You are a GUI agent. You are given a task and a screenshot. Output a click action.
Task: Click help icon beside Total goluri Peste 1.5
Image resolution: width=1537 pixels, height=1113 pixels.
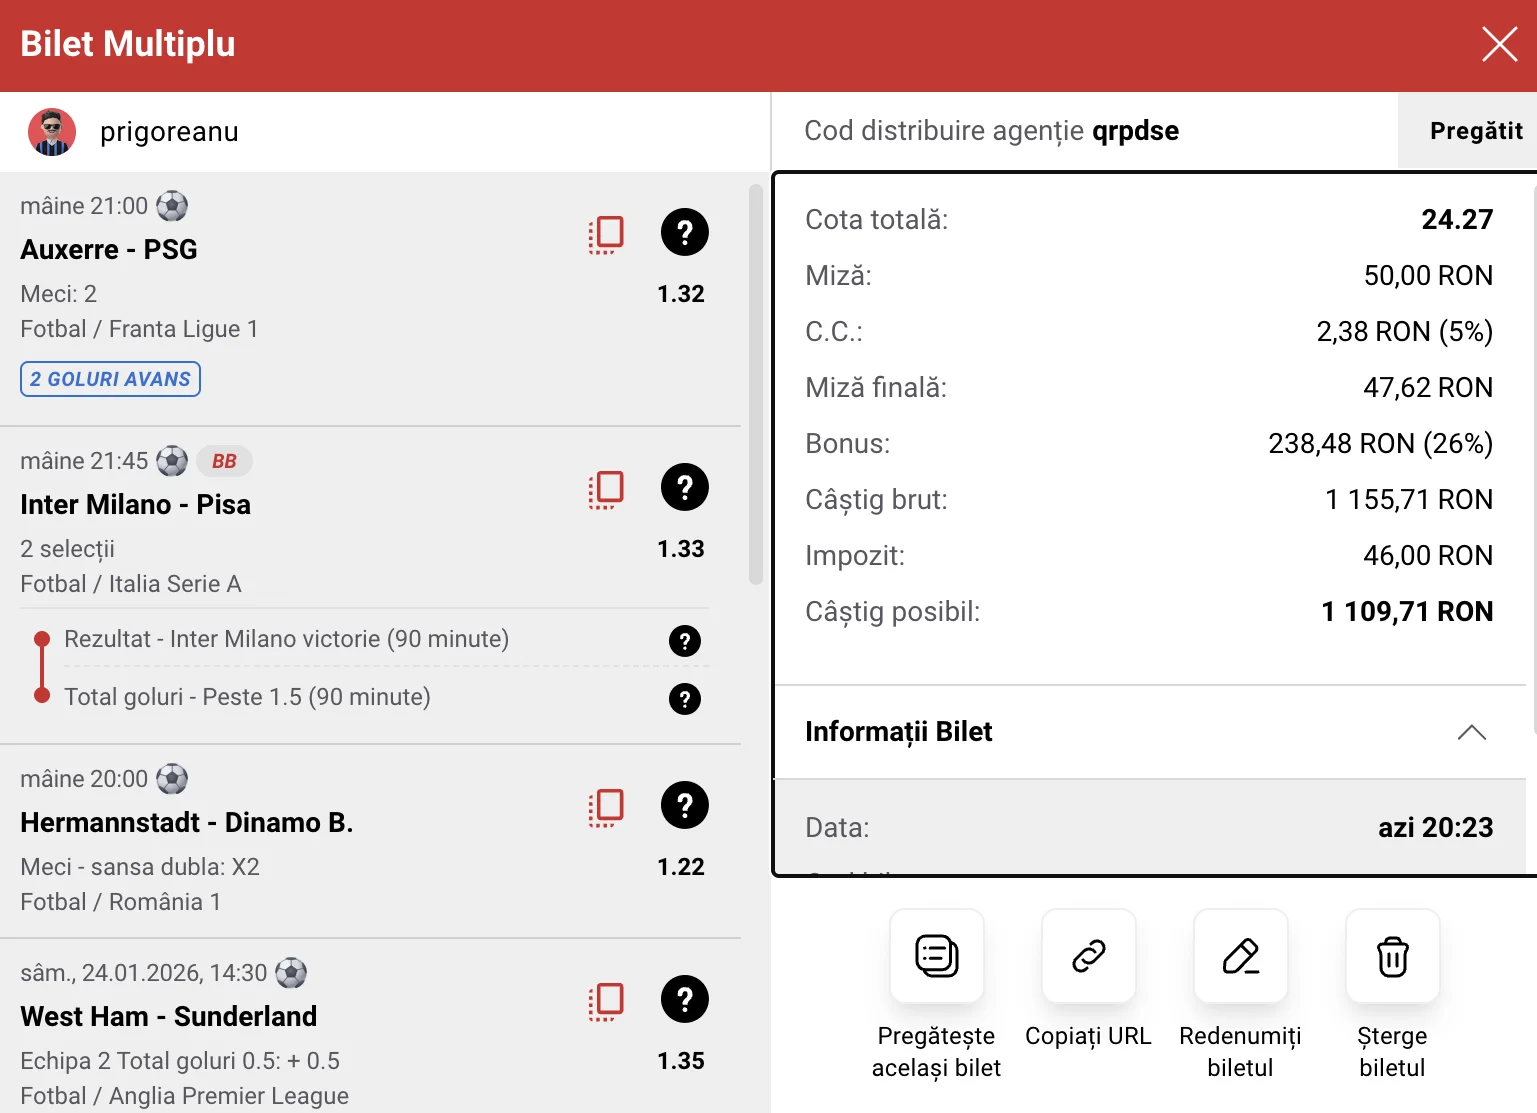684,699
